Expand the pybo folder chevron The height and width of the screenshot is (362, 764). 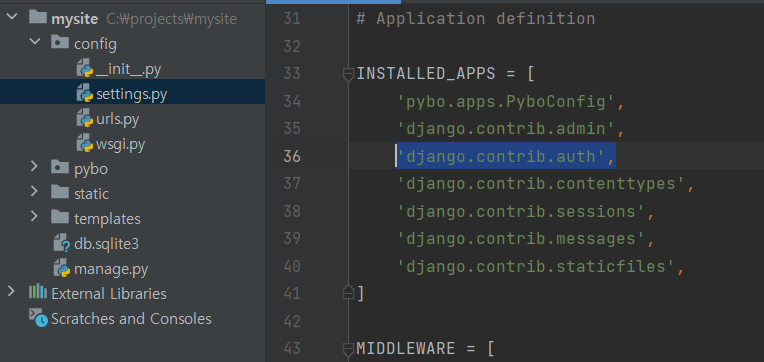pyautogui.click(x=34, y=166)
